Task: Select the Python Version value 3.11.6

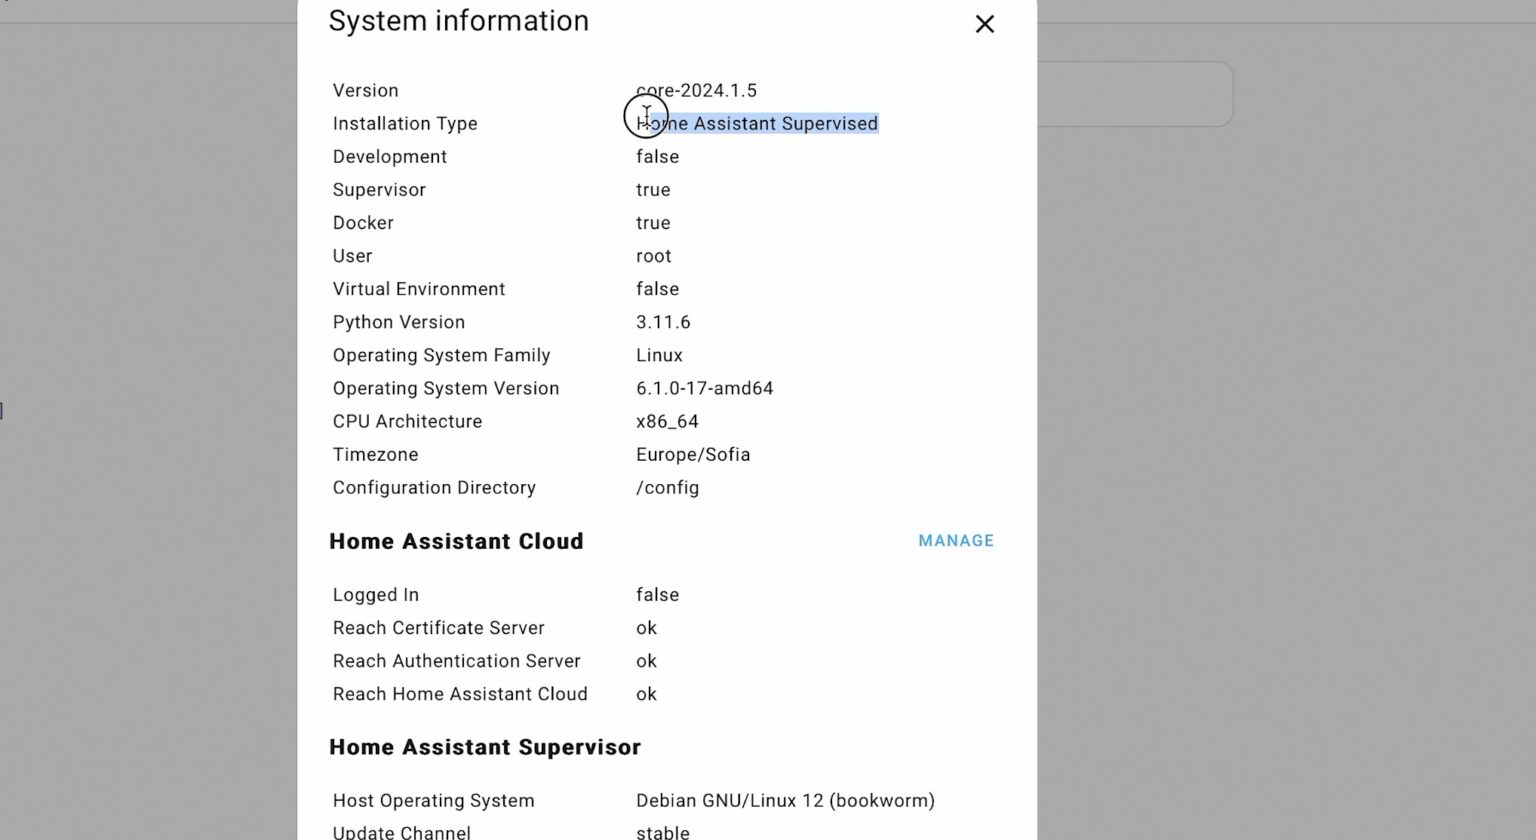Action: (x=661, y=322)
